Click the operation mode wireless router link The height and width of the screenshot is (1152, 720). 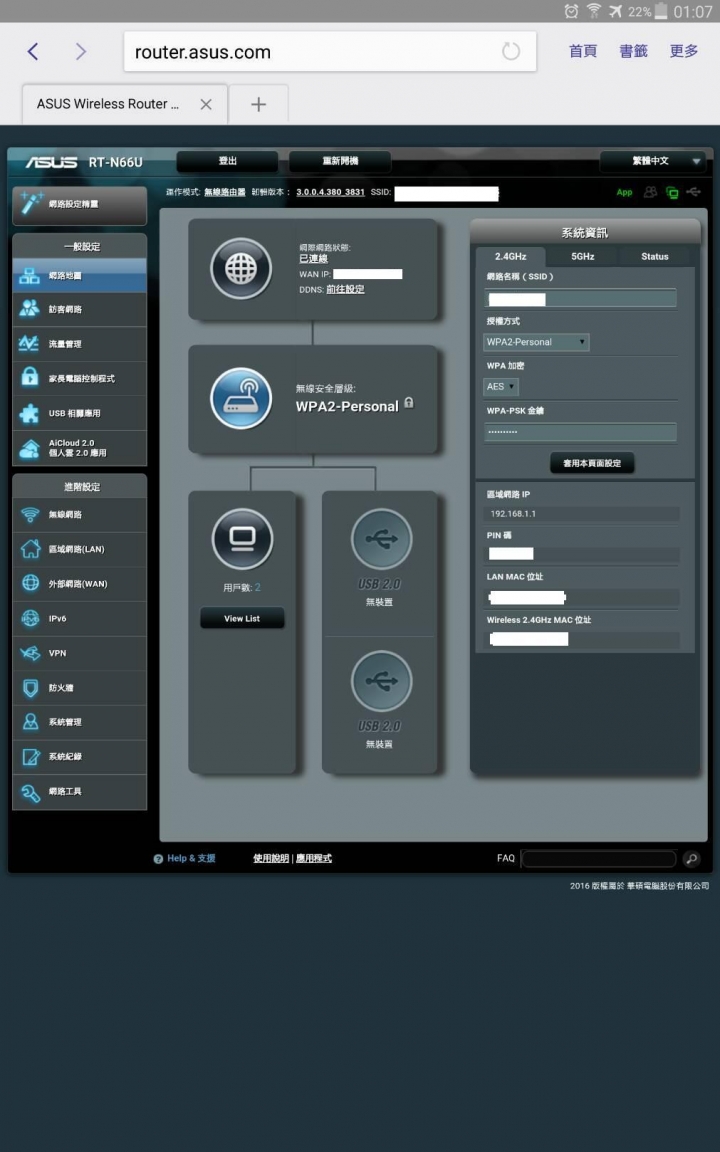point(225,192)
